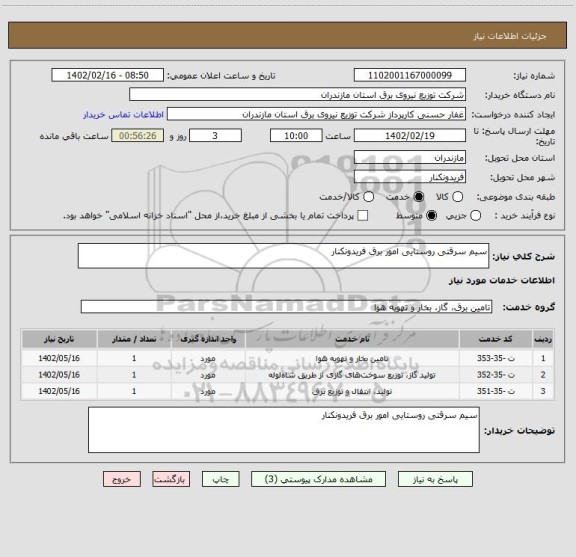Screen dimensions: 576x557
Task: Click the مورد unit cell in row 1
Action: 208,359
